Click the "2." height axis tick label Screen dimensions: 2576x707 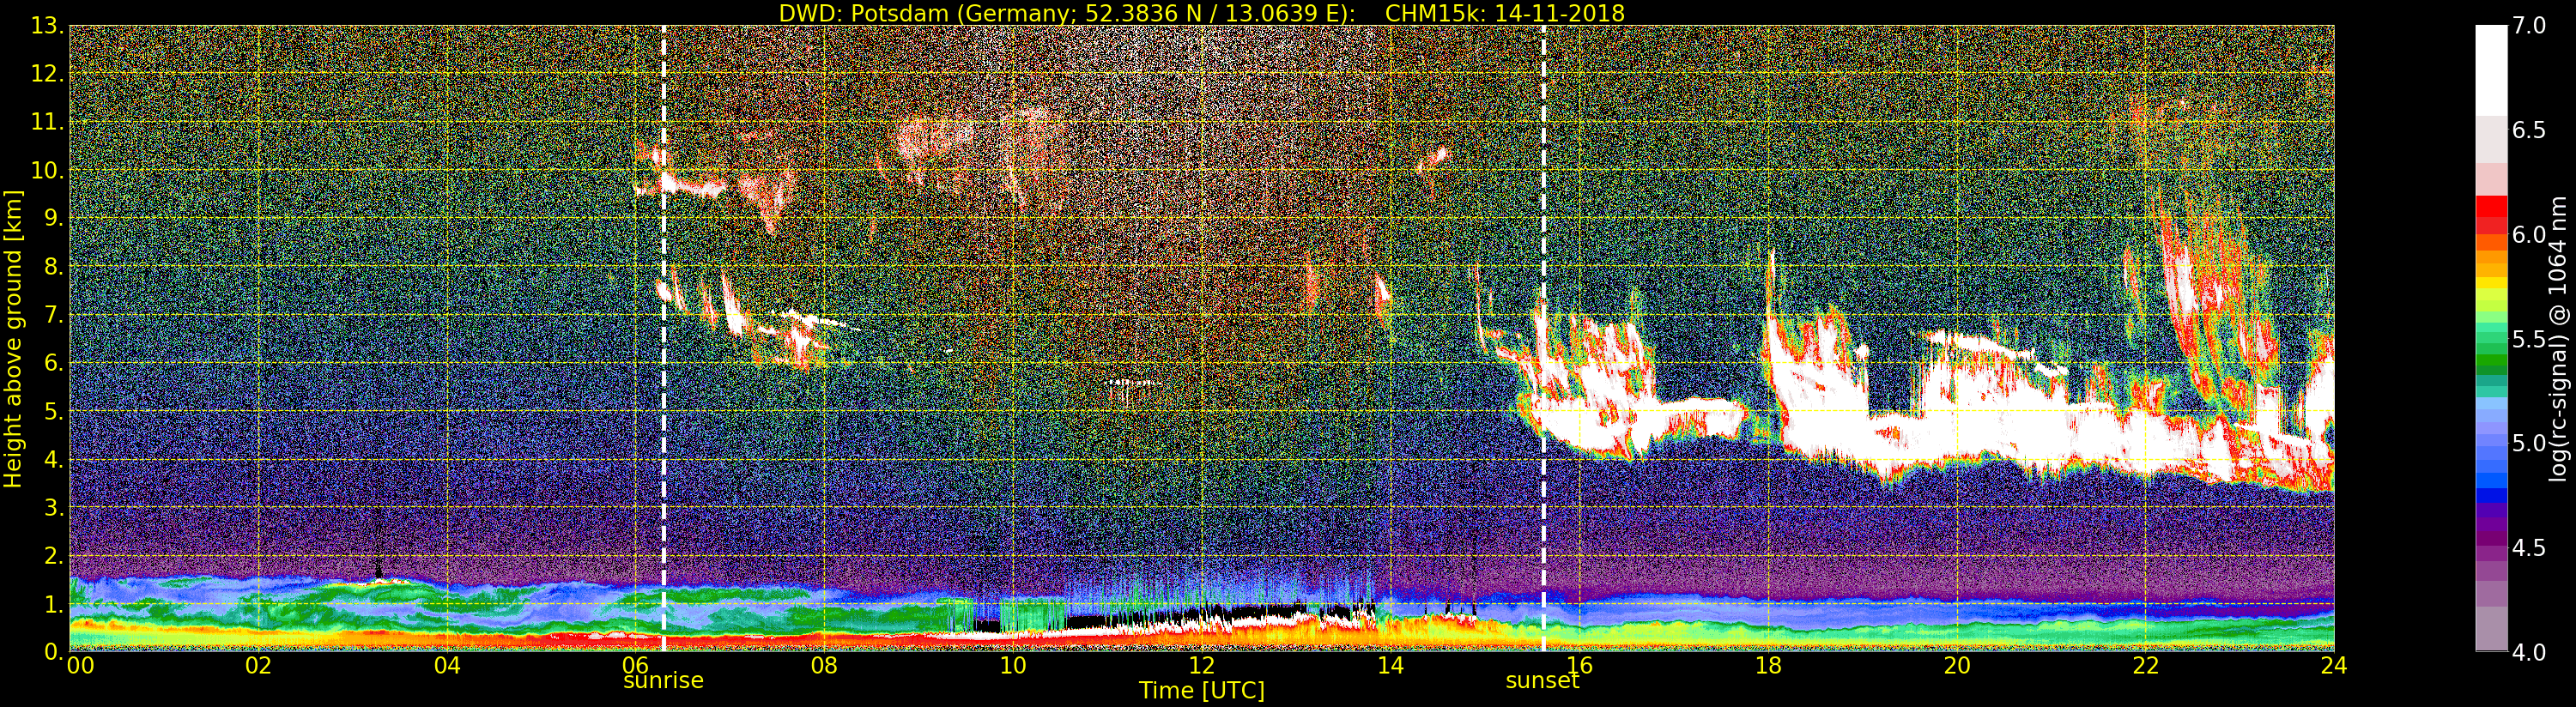click(53, 556)
